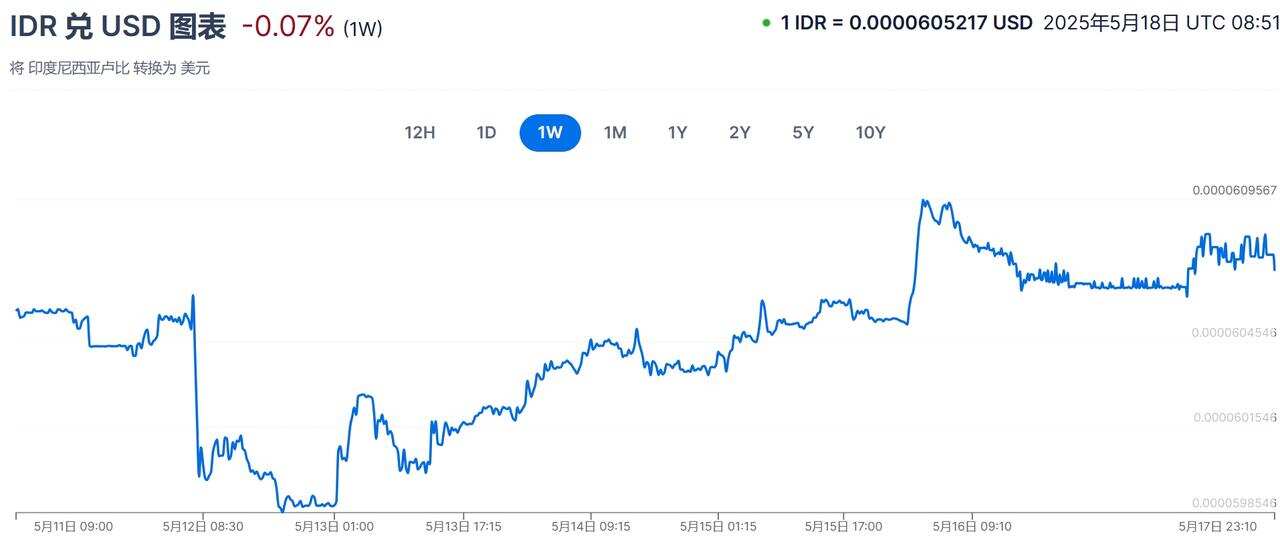The height and width of the screenshot is (540, 1280).
Task: Click the 0.0000604546 price axis label
Action: point(1234,332)
